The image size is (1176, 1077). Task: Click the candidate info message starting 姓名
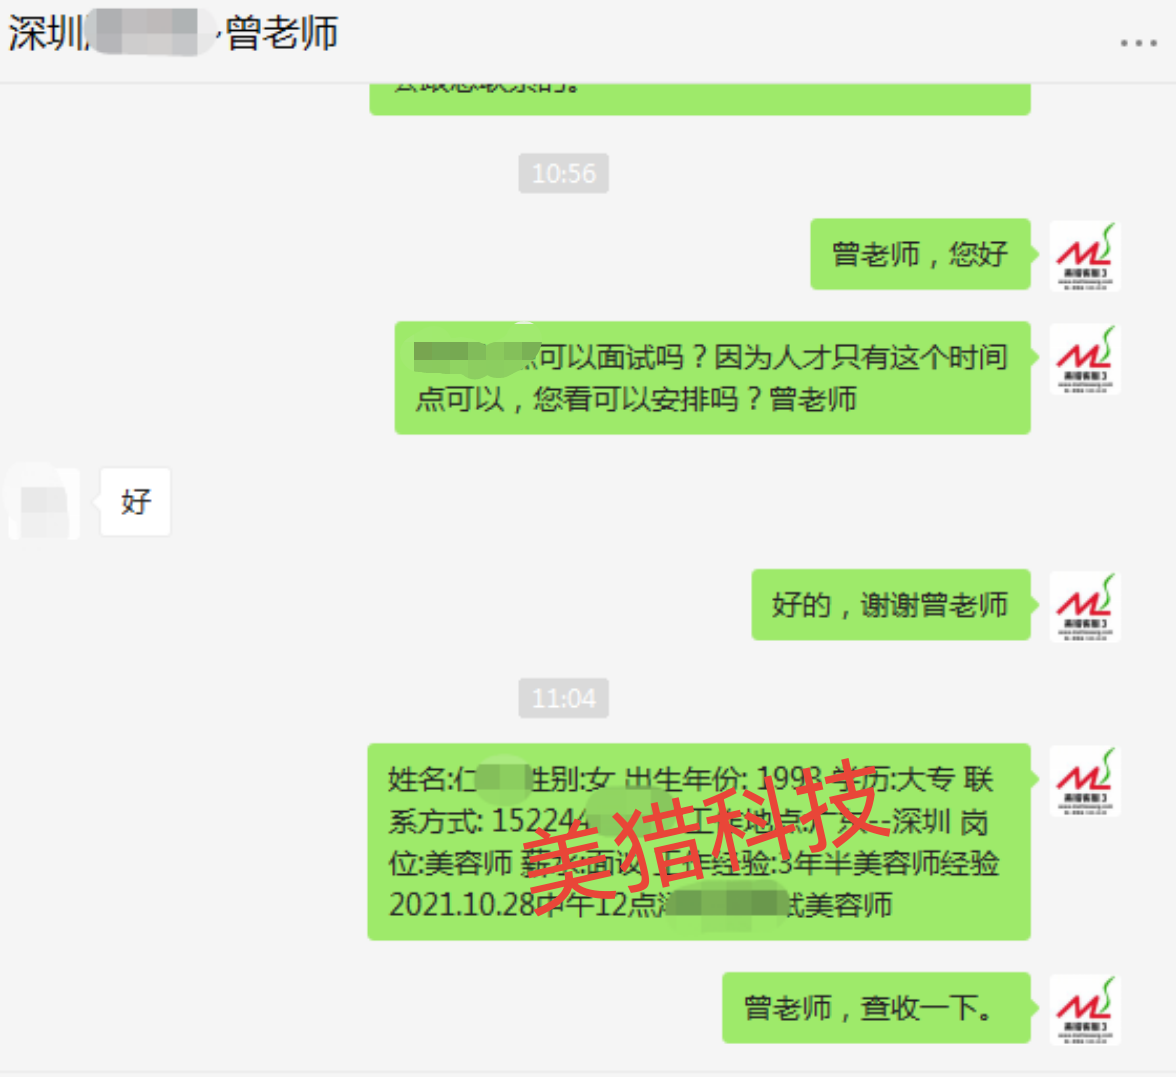[x=699, y=842]
